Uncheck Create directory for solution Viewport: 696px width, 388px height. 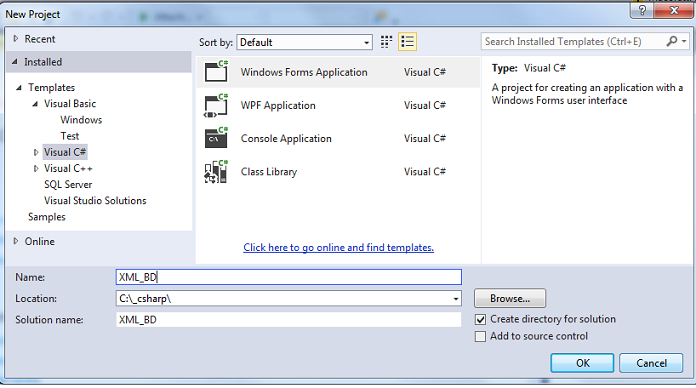tap(480, 319)
